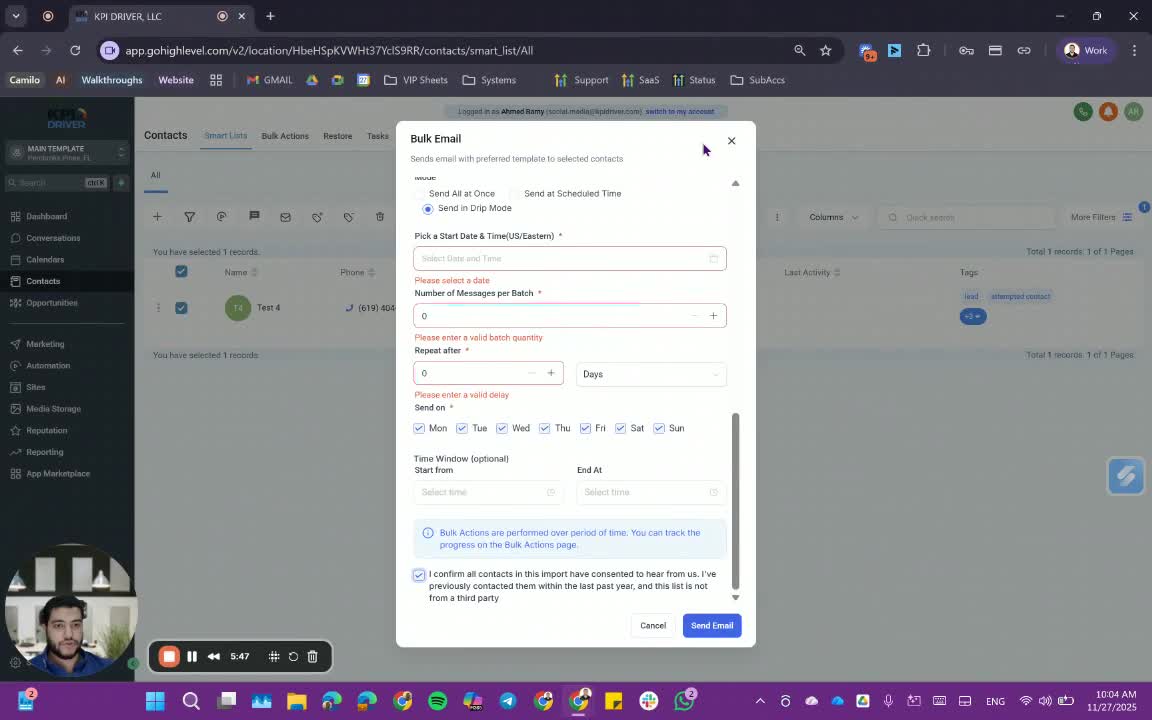Bookmark this page with star icon
Screen dimensions: 1152x720
pyautogui.click(x=826, y=51)
